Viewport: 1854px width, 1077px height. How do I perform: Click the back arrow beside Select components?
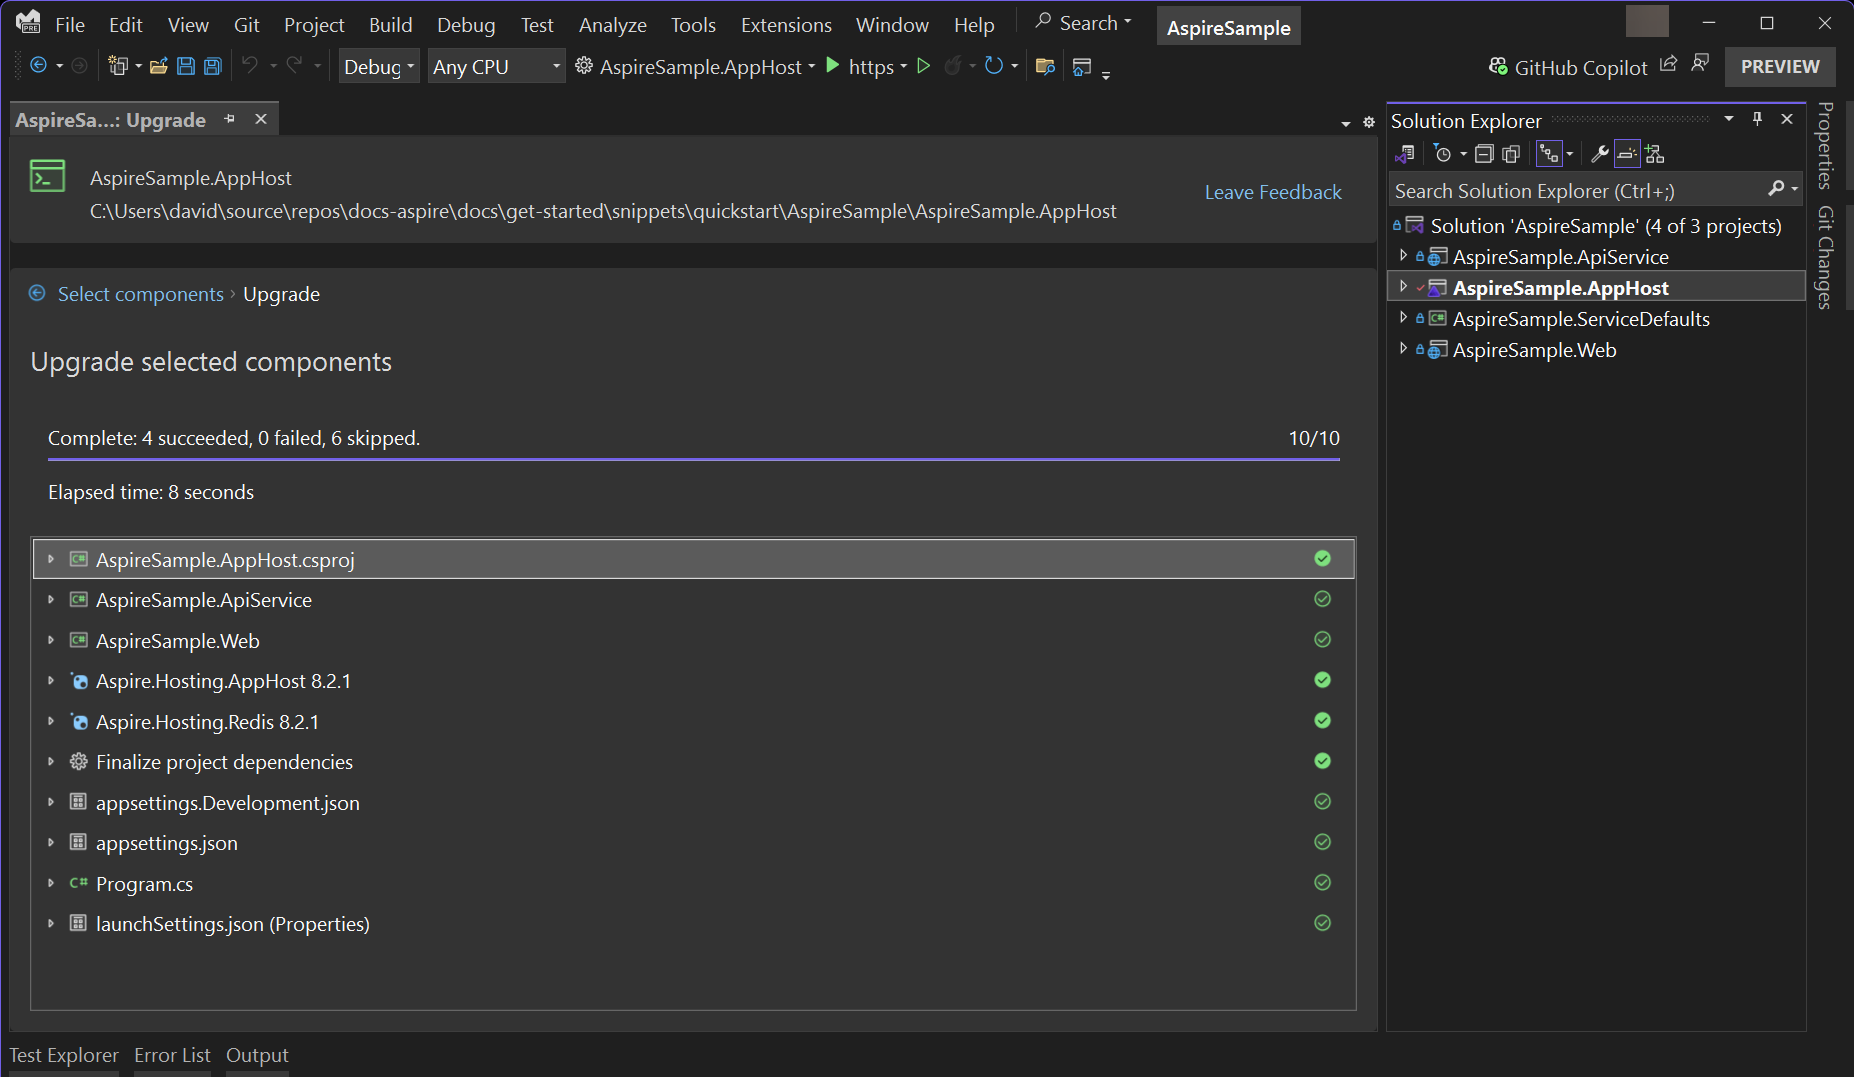[37, 293]
